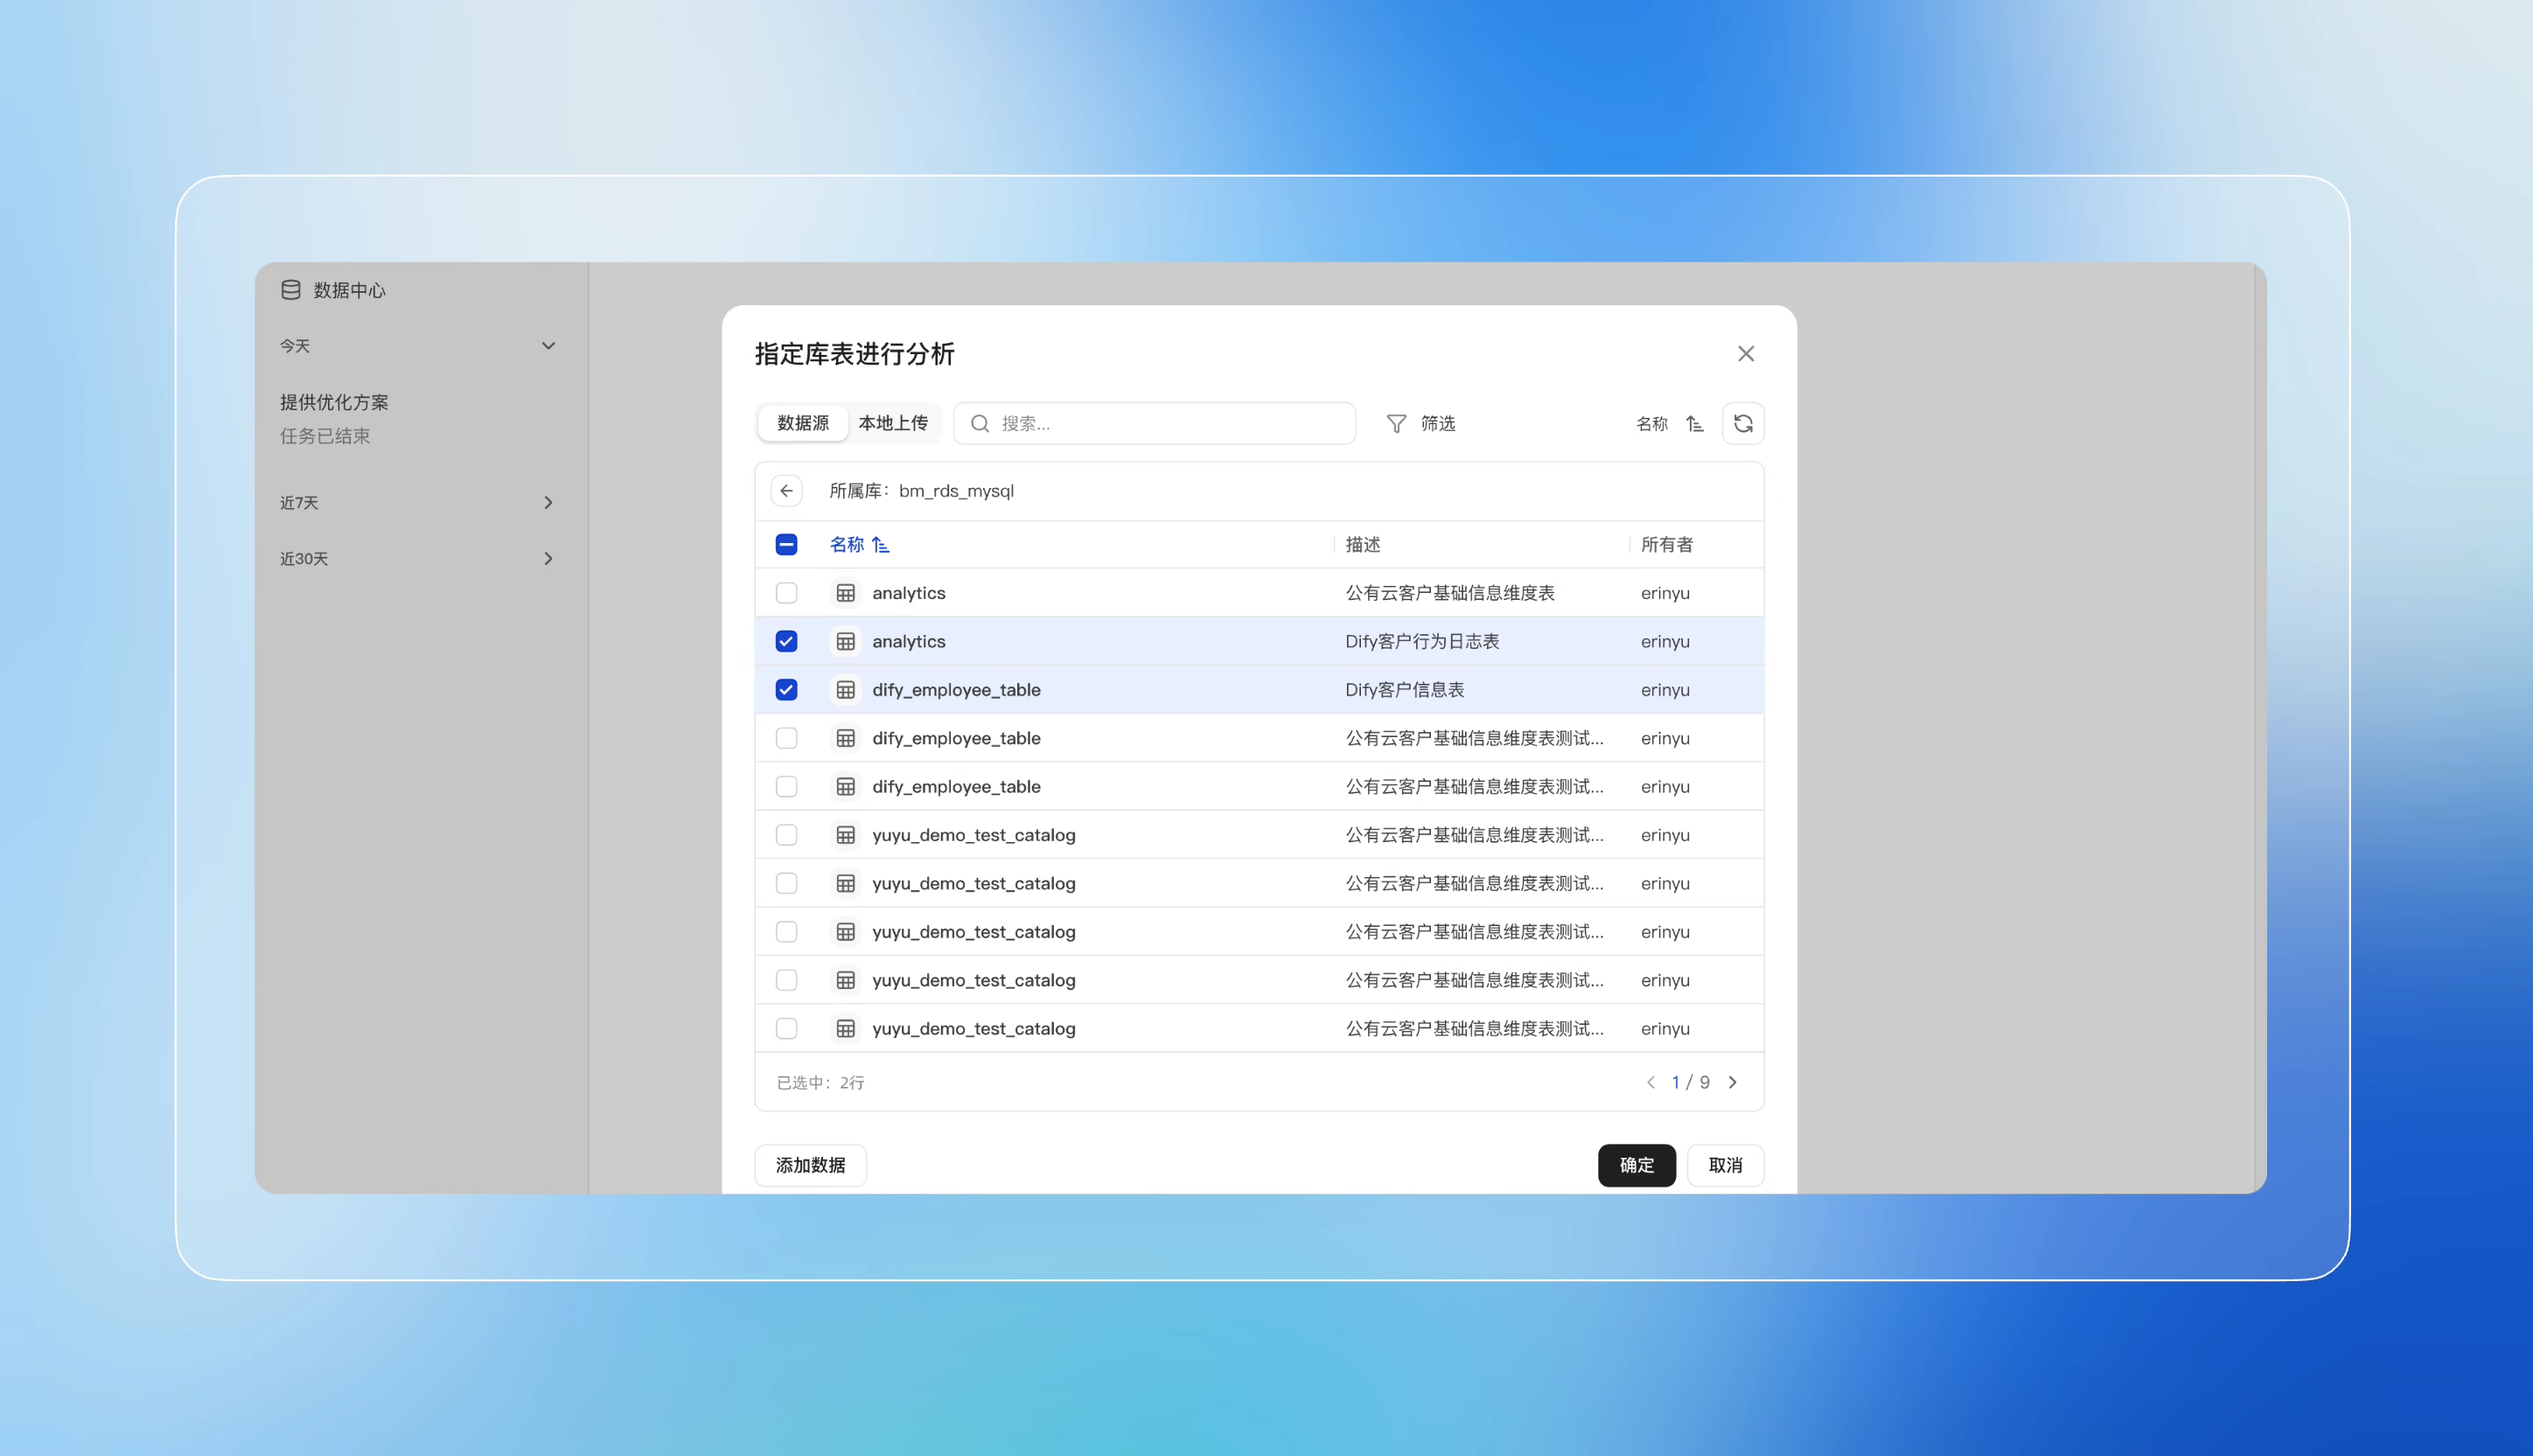
Task: Click the magnifier icon in search box
Action: (980, 423)
